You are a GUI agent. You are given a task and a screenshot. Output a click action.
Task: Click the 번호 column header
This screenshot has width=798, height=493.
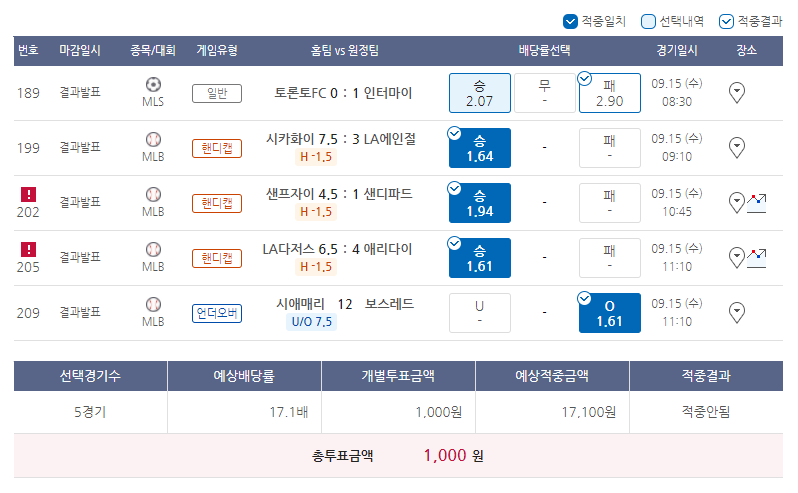[x=28, y=50]
